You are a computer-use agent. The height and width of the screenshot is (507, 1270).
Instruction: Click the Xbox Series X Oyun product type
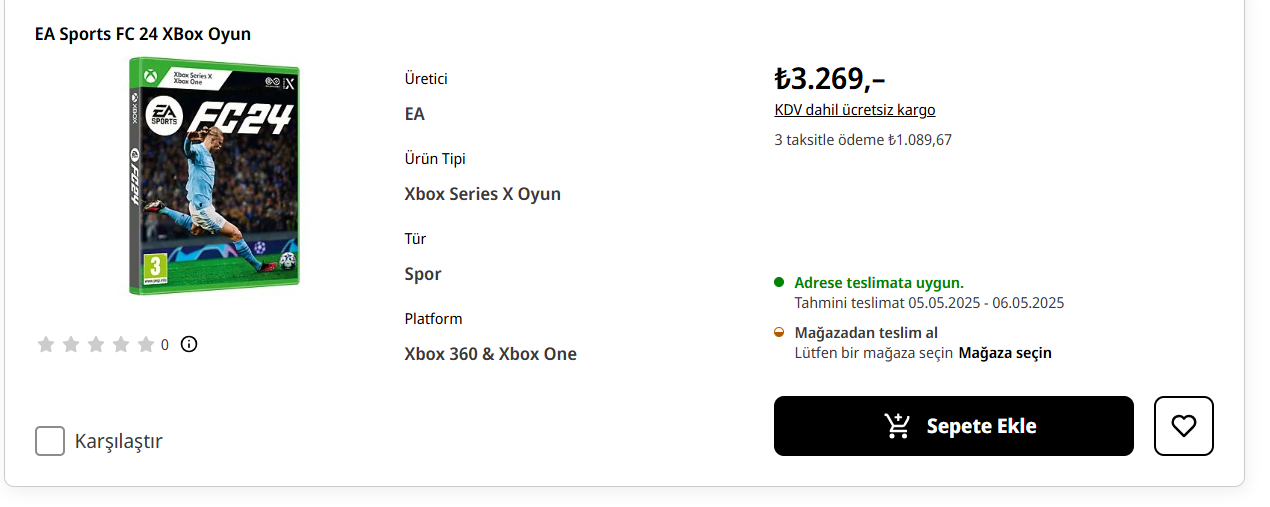pyautogui.click(x=482, y=194)
